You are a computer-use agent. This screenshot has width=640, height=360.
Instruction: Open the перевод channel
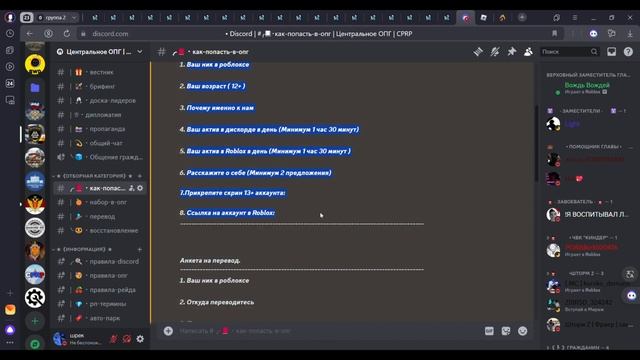[100, 216]
